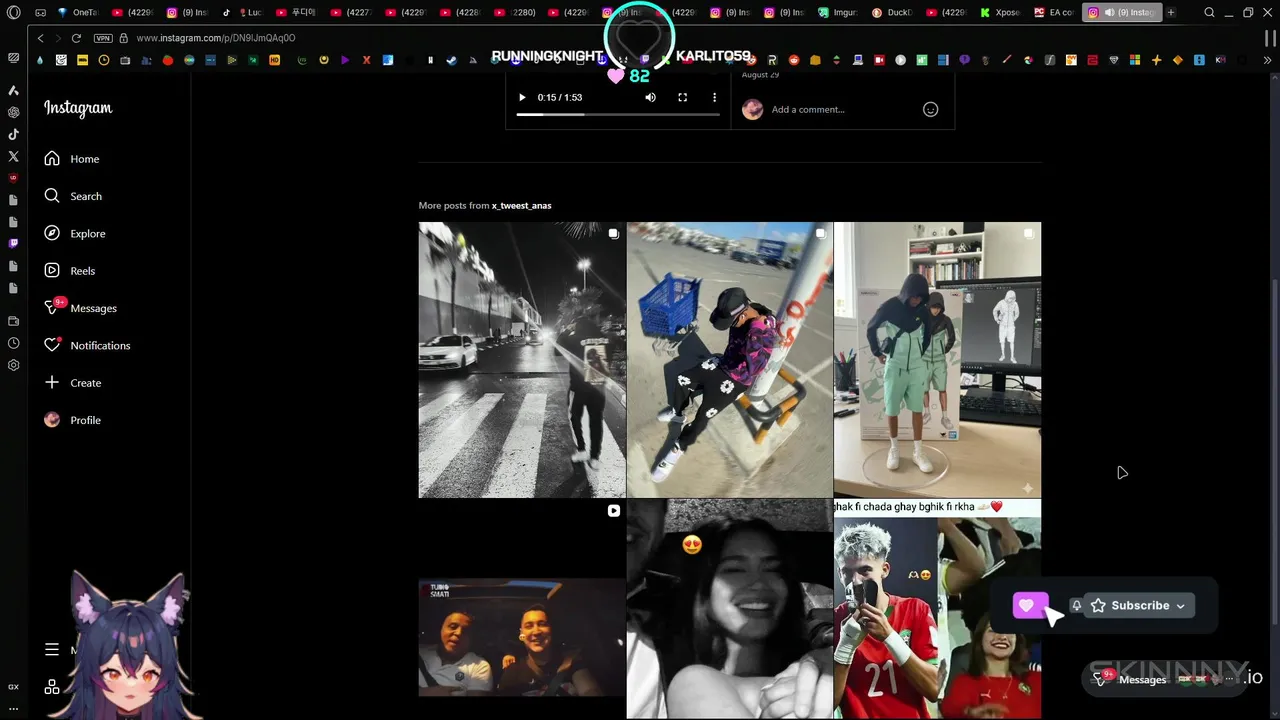Open the green tracksuit figurine post
Screen dimensions: 1280x720
tap(937, 360)
